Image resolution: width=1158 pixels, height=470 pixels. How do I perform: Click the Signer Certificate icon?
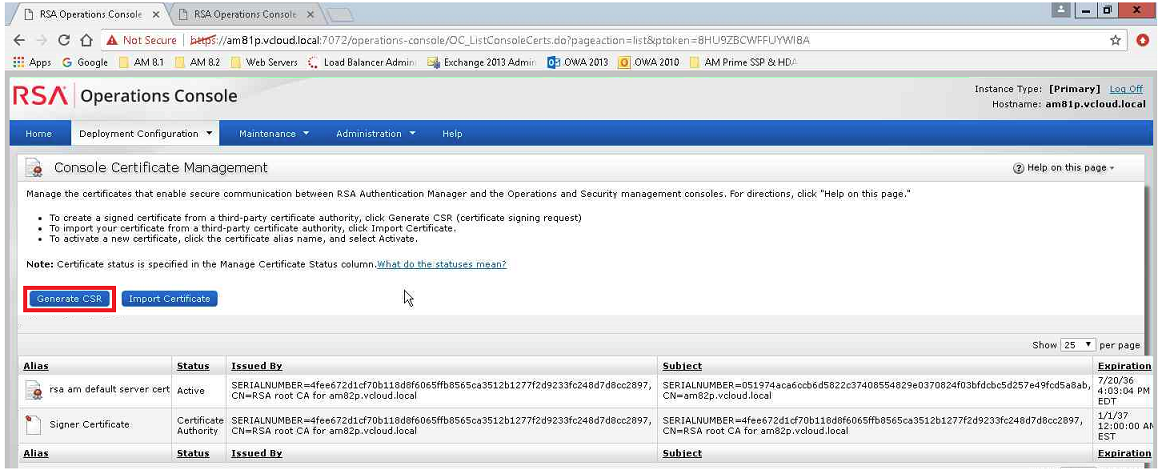pos(33,424)
